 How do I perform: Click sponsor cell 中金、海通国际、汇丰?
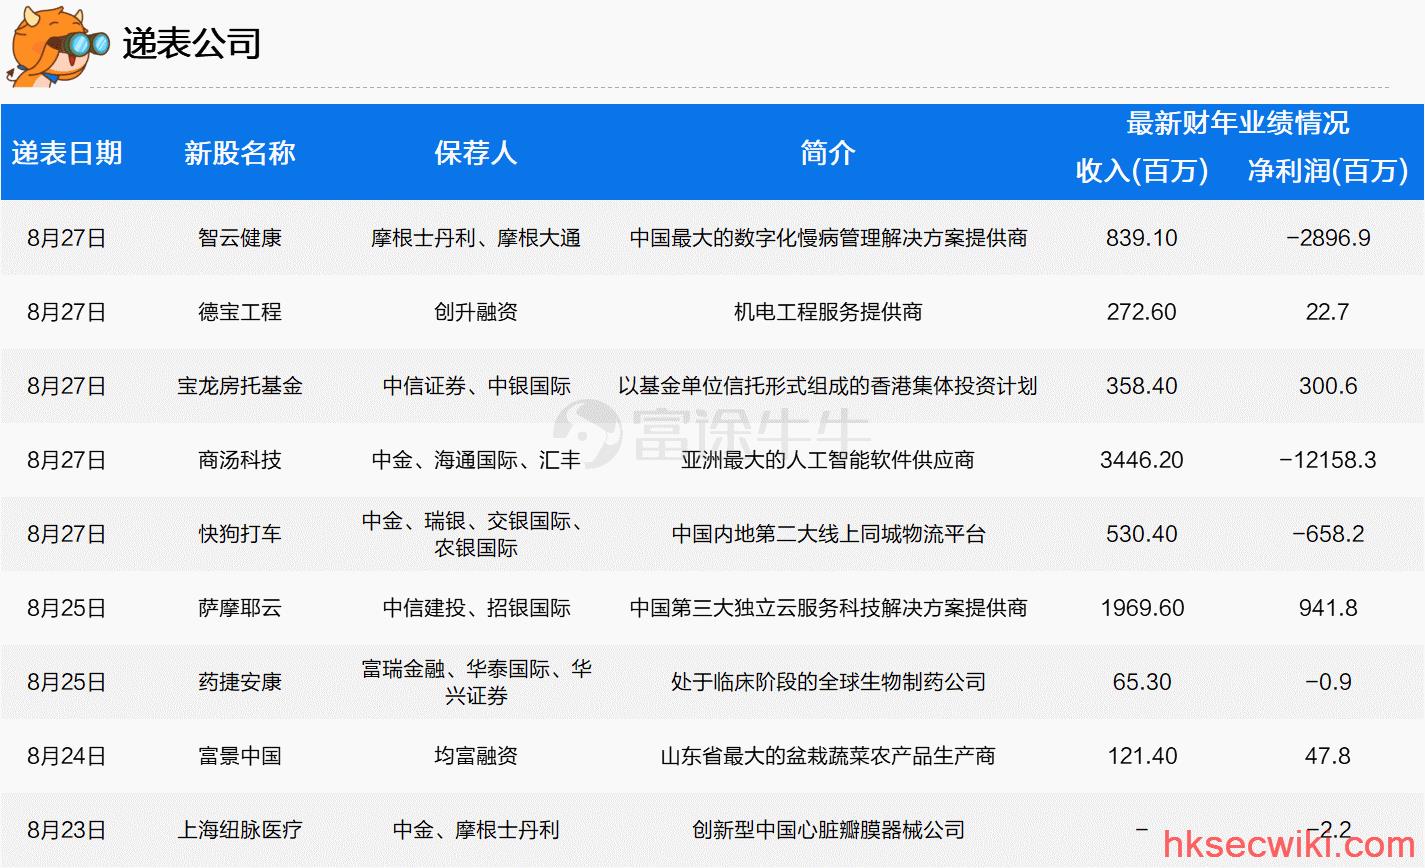(x=476, y=460)
